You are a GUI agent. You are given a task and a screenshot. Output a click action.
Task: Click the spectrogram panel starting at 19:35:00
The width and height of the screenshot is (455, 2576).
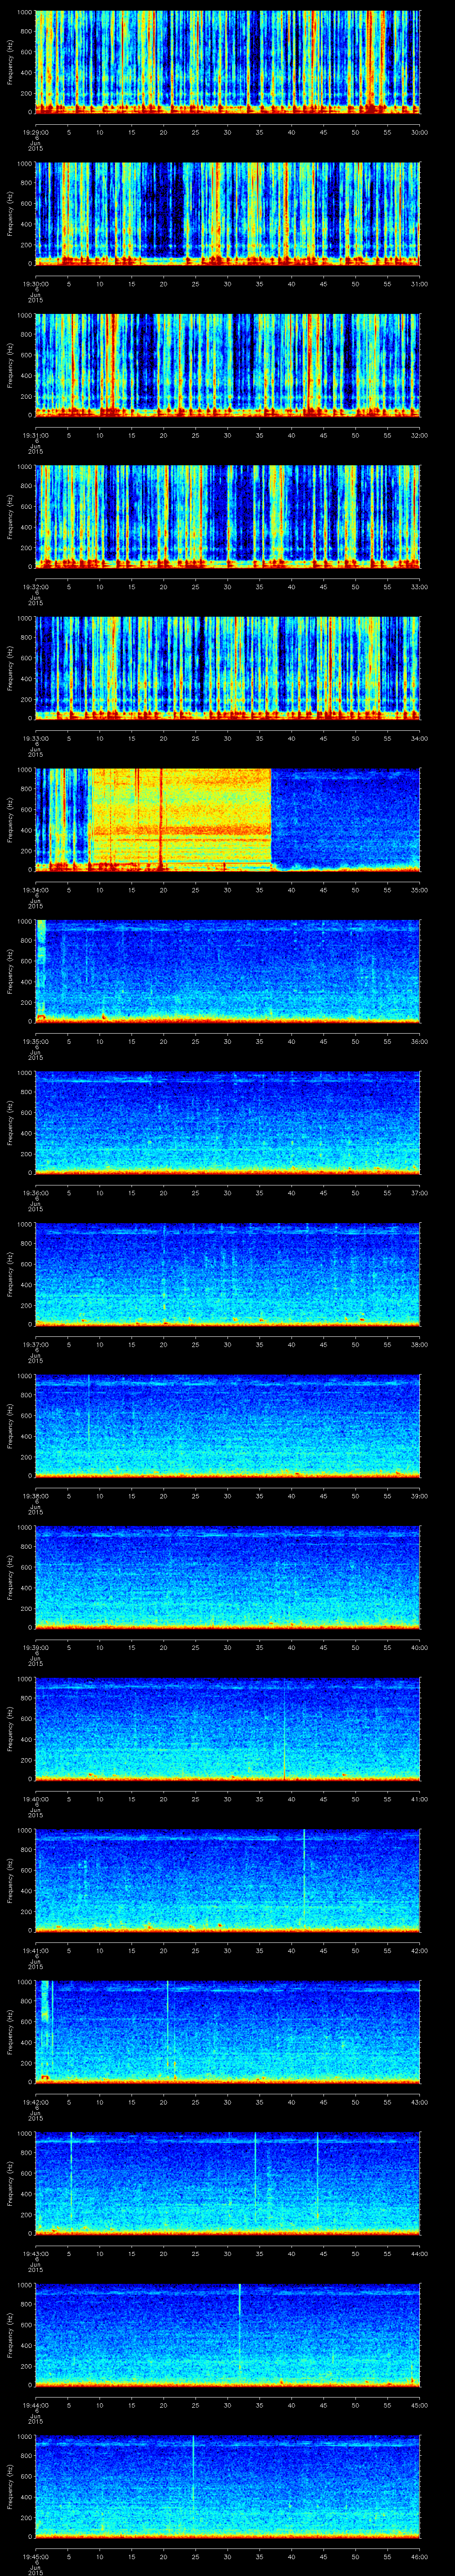coord(228,971)
